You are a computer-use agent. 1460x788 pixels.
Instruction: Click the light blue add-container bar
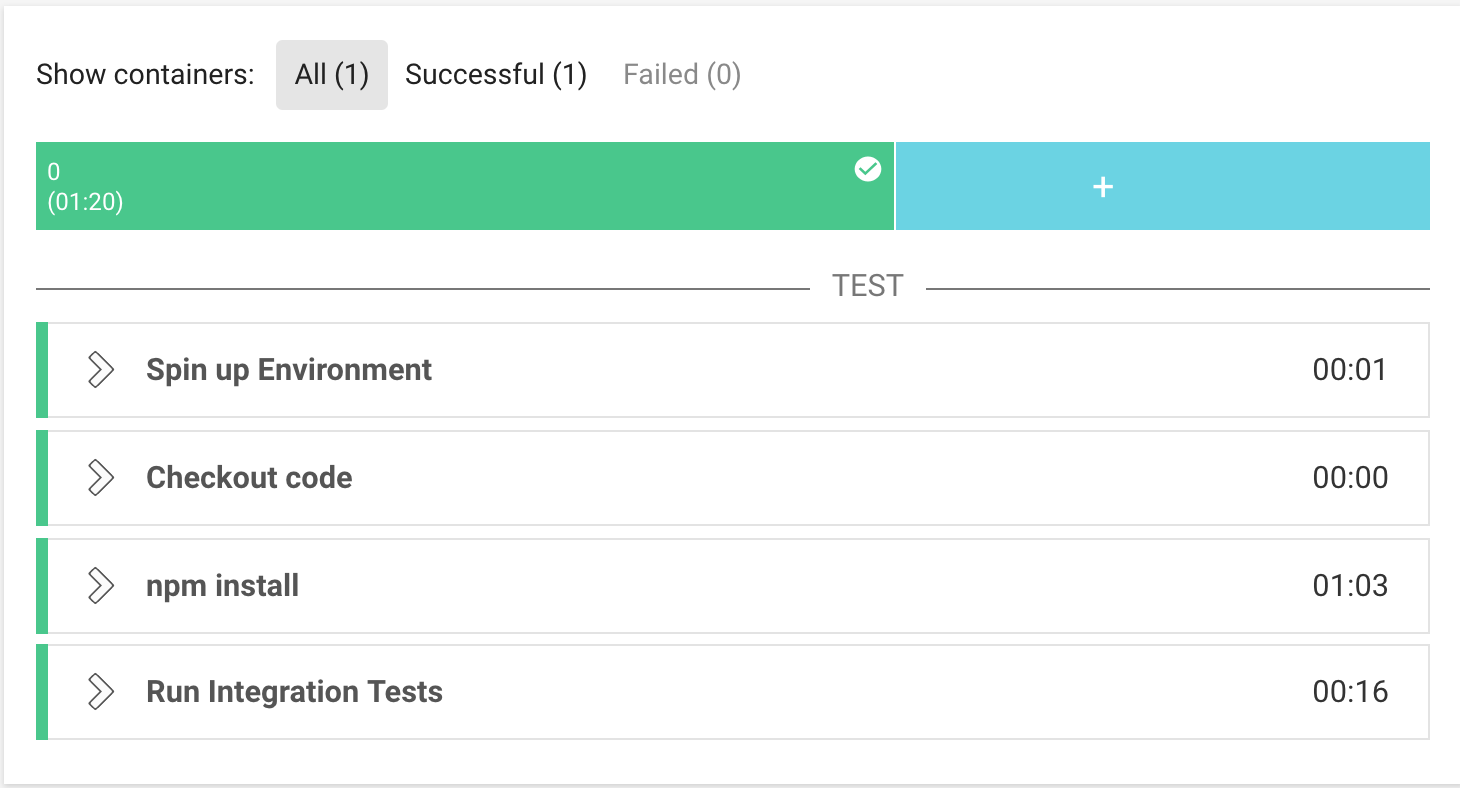click(1163, 186)
